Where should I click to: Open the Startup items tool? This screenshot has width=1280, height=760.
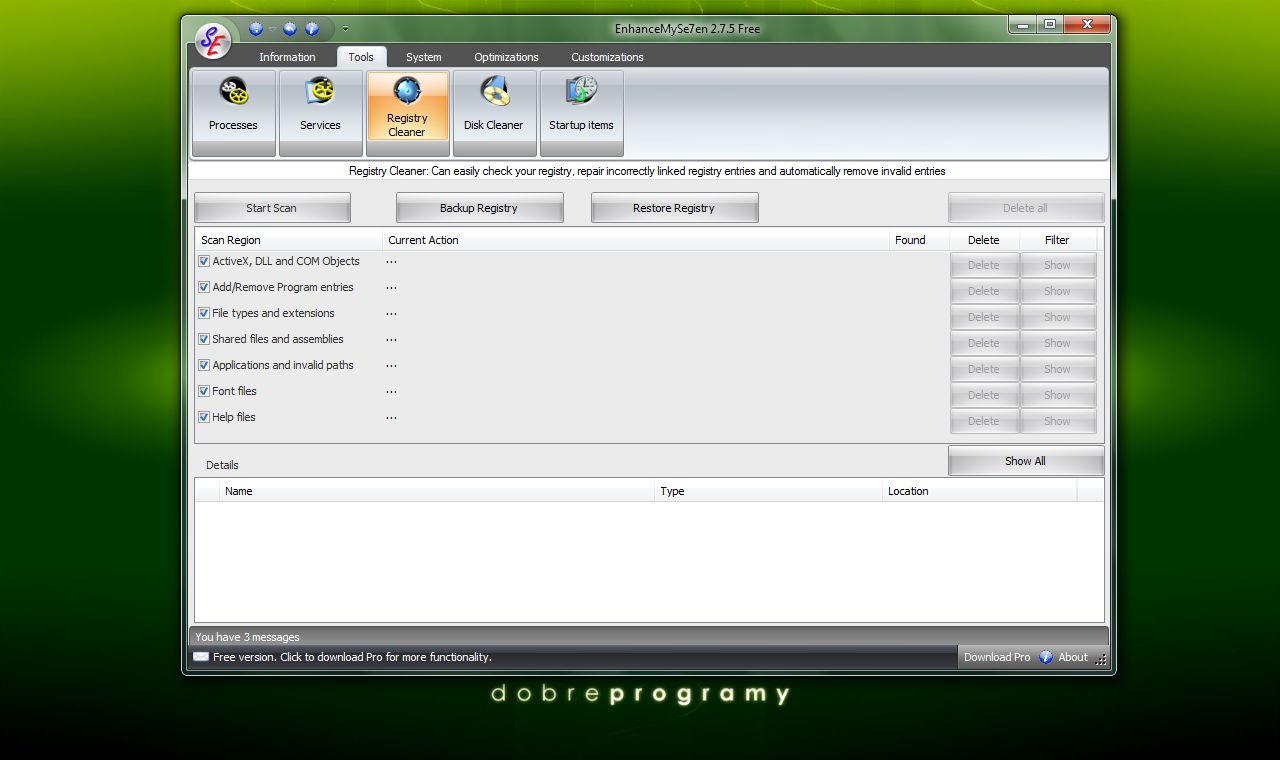pos(581,113)
